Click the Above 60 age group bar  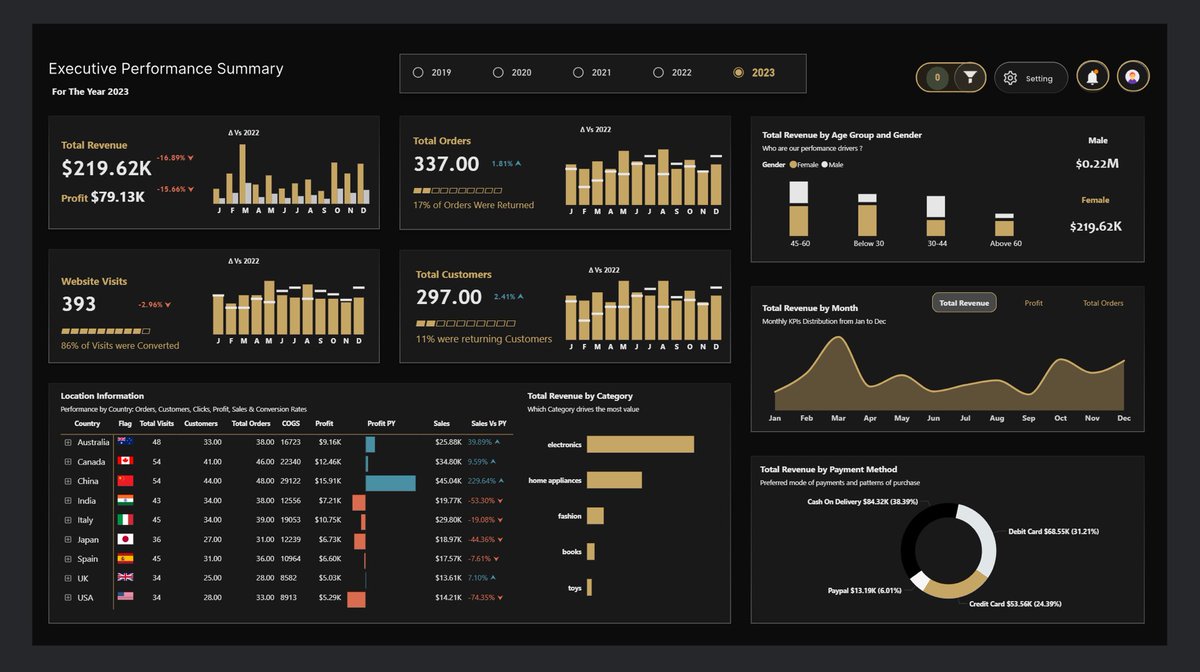pyautogui.click(x=1004, y=225)
